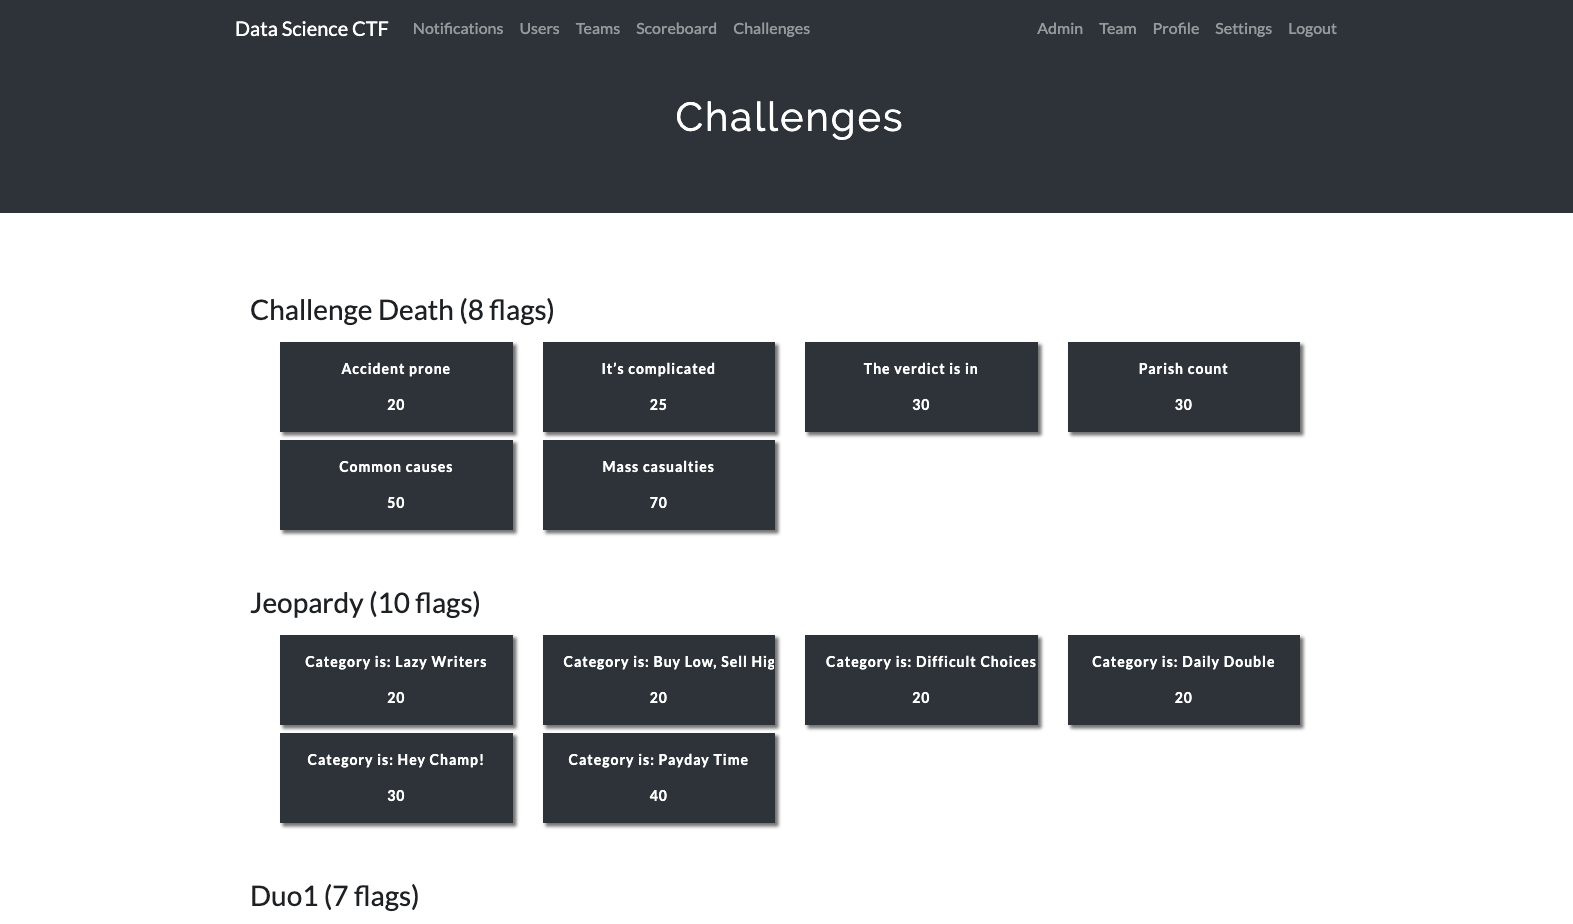The image size is (1573, 924).
Task: Go to Profile page
Action: point(1175,29)
